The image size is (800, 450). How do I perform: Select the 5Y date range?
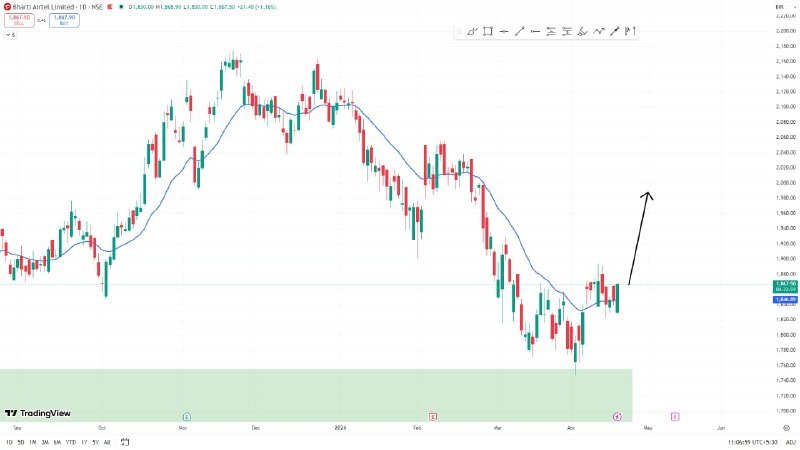[x=95, y=442]
